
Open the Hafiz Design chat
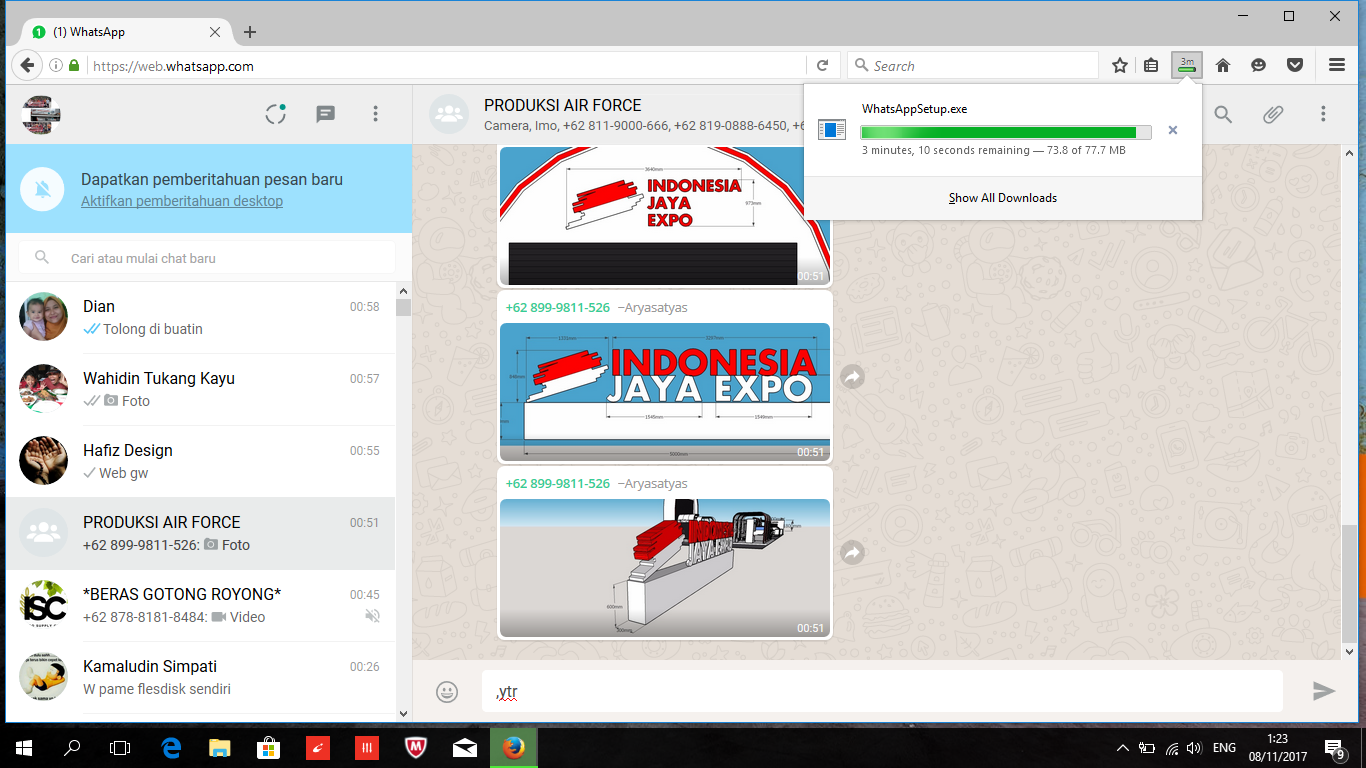click(x=201, y=462)
